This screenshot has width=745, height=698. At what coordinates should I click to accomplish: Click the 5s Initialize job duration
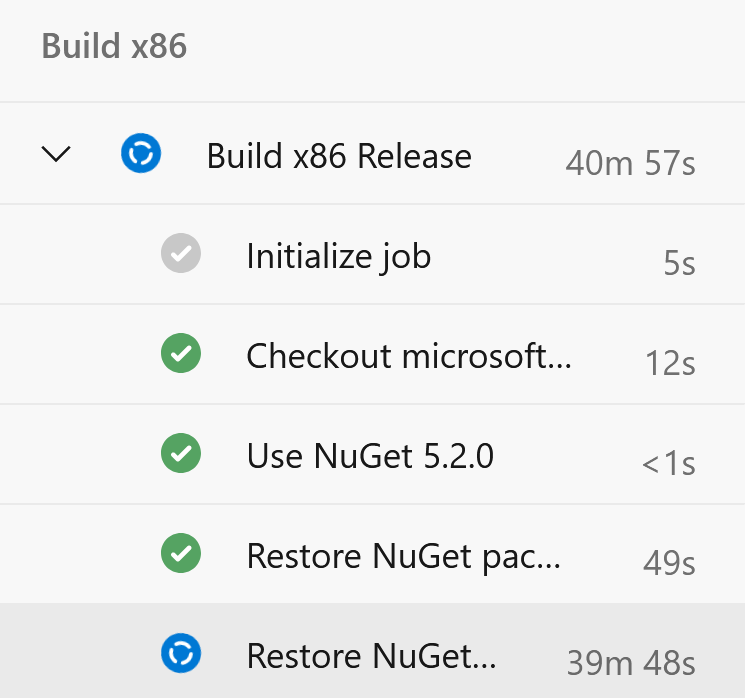pyautogui.click(x=679, y=263)
